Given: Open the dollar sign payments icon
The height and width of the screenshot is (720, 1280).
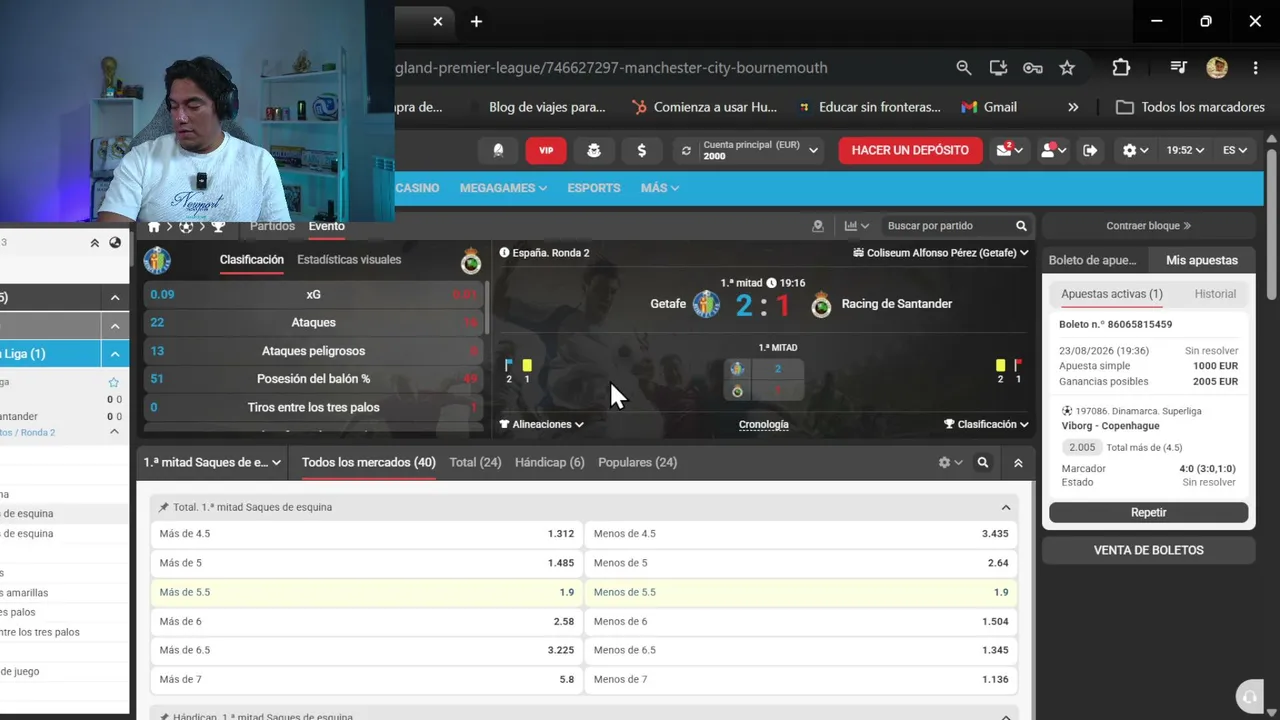Looking at the screenshot, I should coord(642,150).
